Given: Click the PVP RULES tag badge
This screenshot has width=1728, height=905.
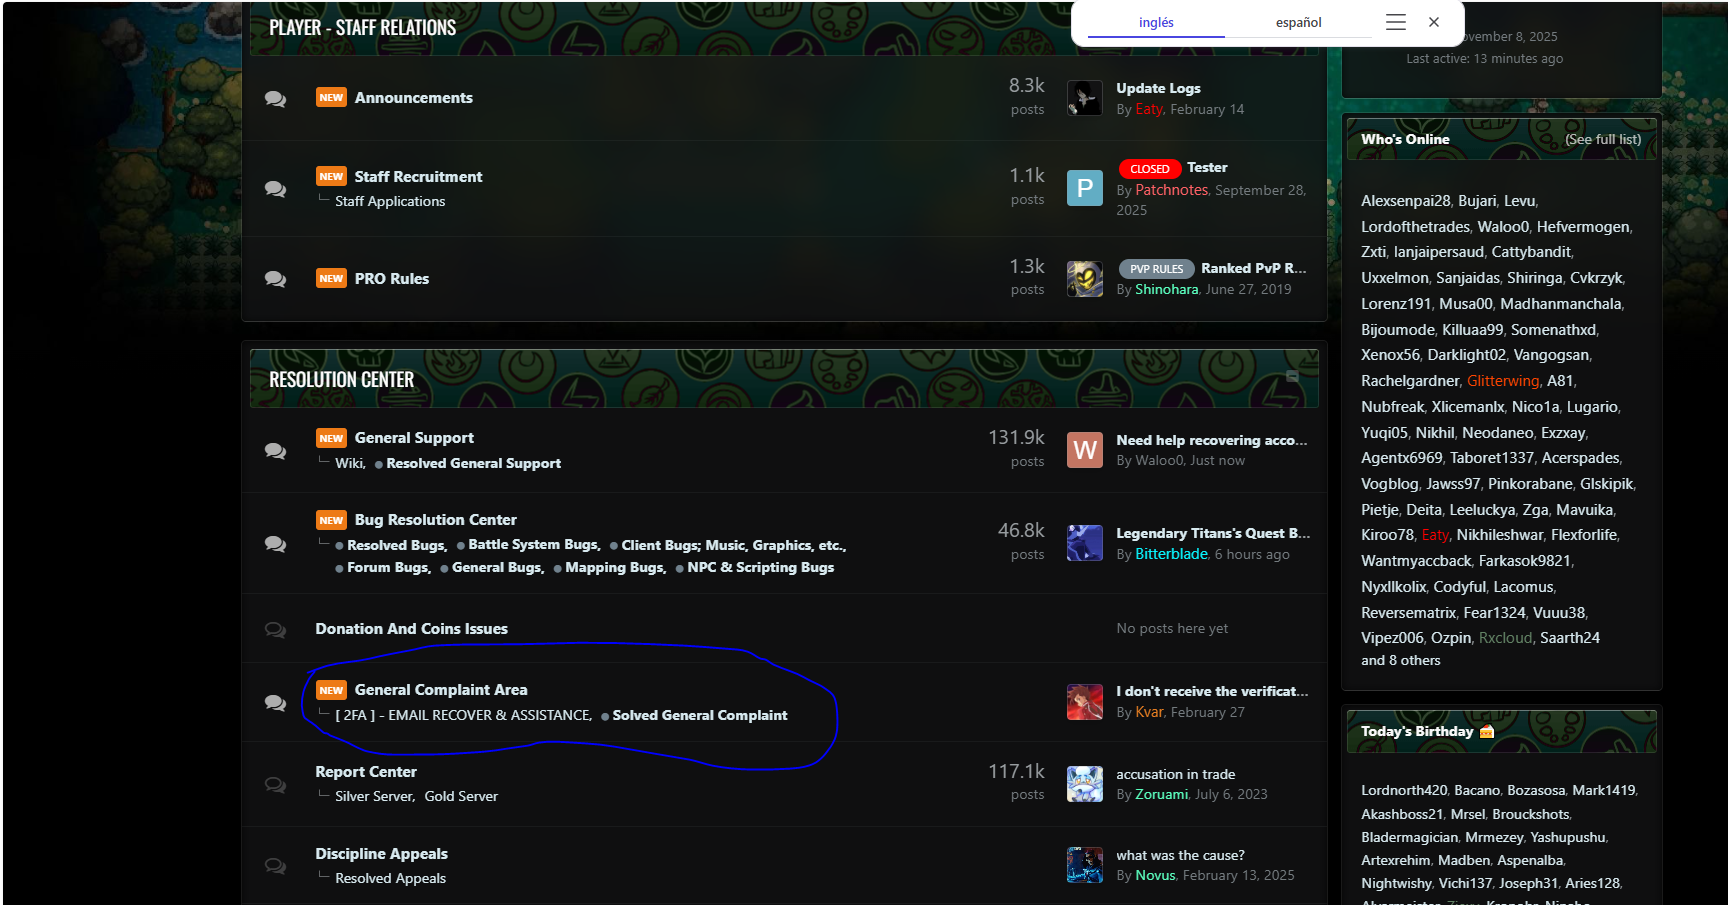Looking at the screenshot, I should [1156, 269].
